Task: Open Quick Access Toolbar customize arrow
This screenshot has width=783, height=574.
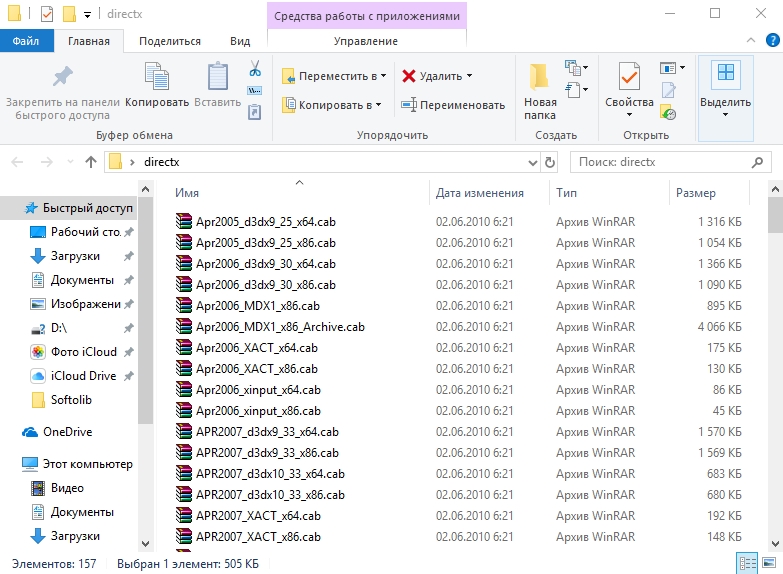Action: click(x=87, y=15)
